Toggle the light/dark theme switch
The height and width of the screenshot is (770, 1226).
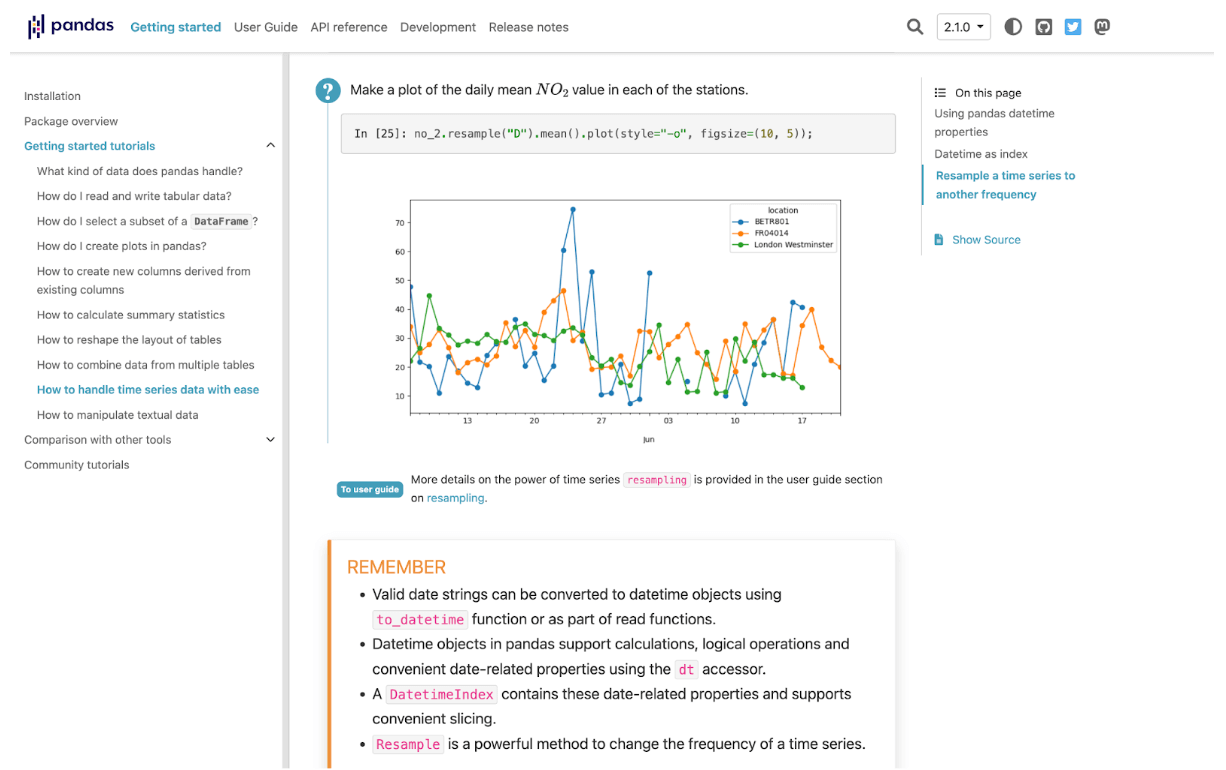pyautogui.click(x=1013, y=27)
